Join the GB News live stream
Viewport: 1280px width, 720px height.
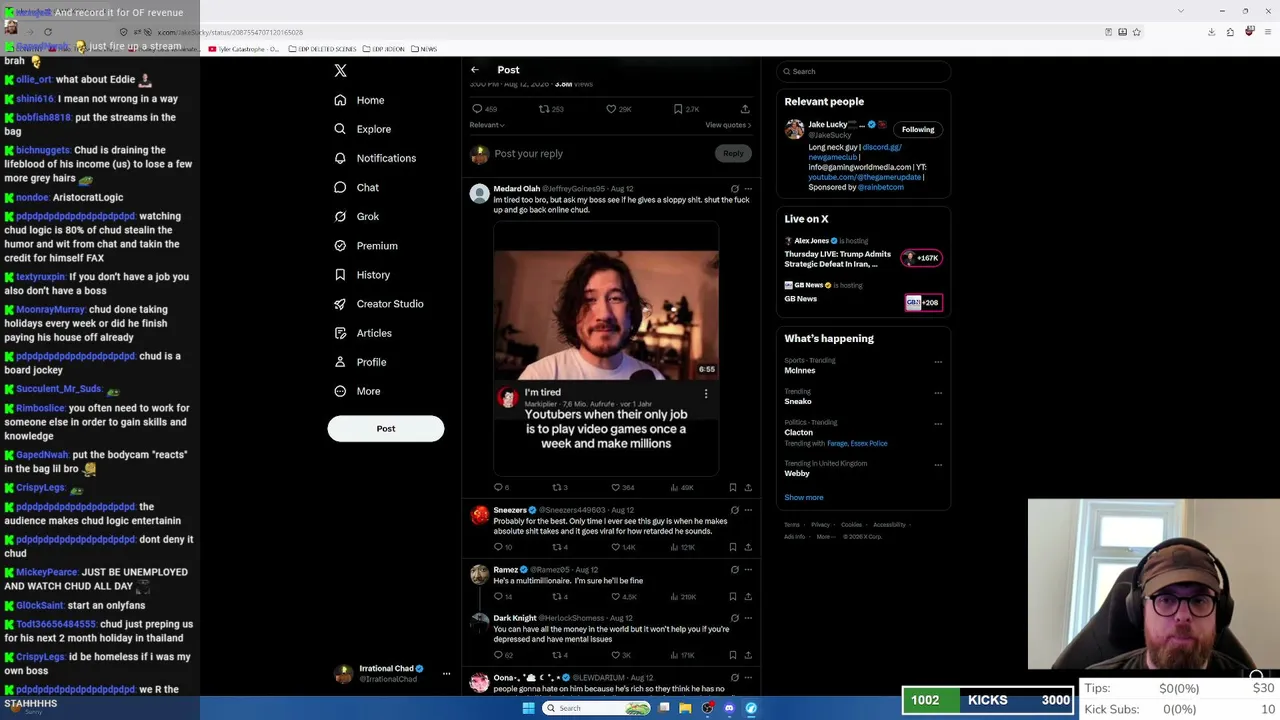(x=922, y=303)
